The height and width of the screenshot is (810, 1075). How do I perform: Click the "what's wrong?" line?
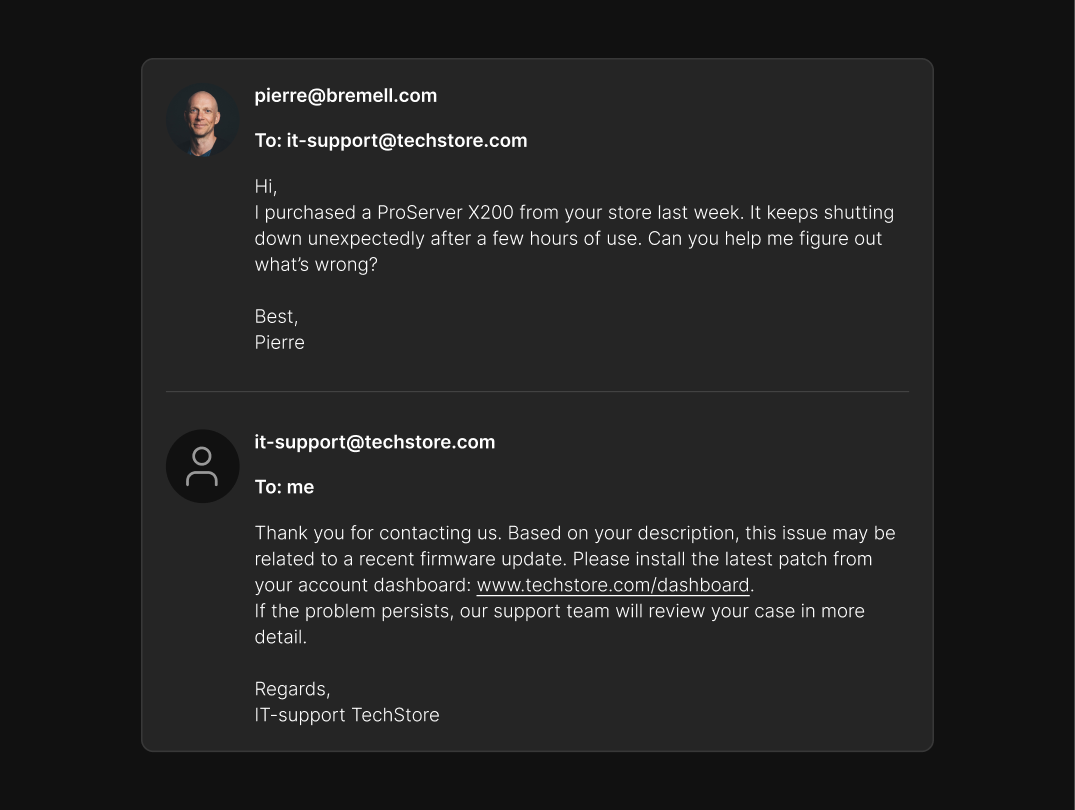click(316, 265)
